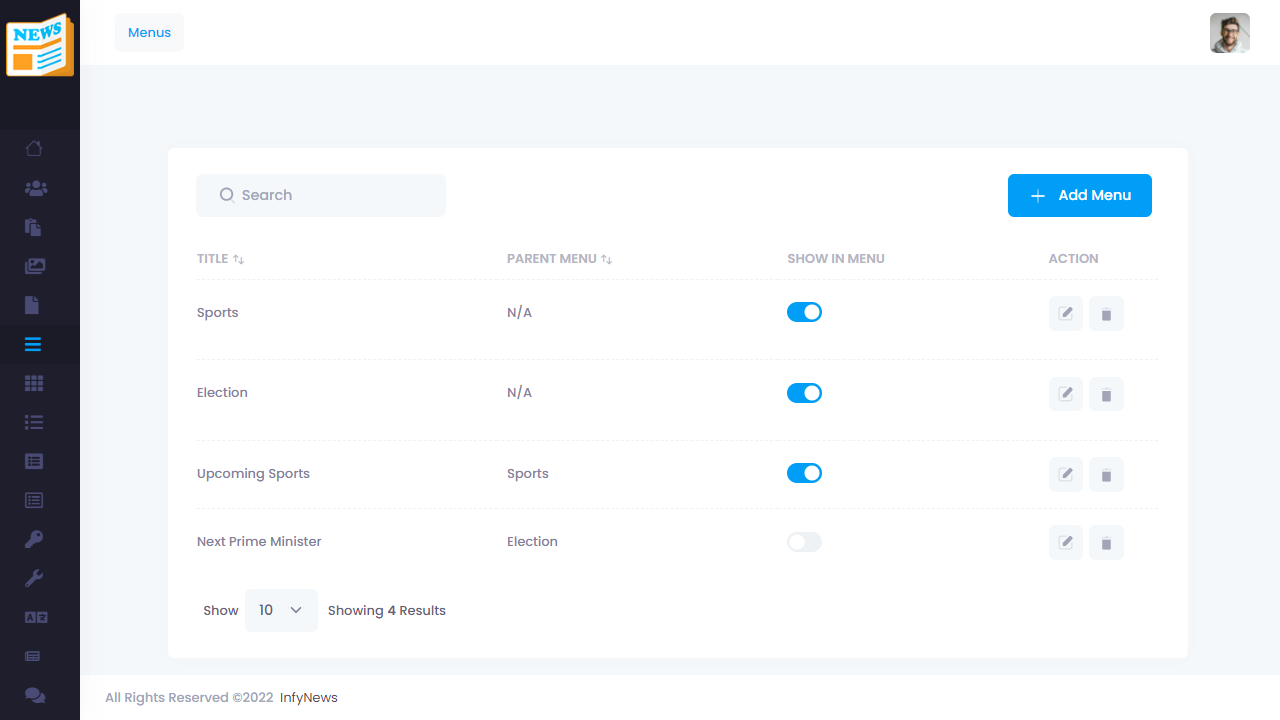Click the N/A parent cell of Election row
The height and width of the screenshot is (720, 1280).
(x=519, y=392)
